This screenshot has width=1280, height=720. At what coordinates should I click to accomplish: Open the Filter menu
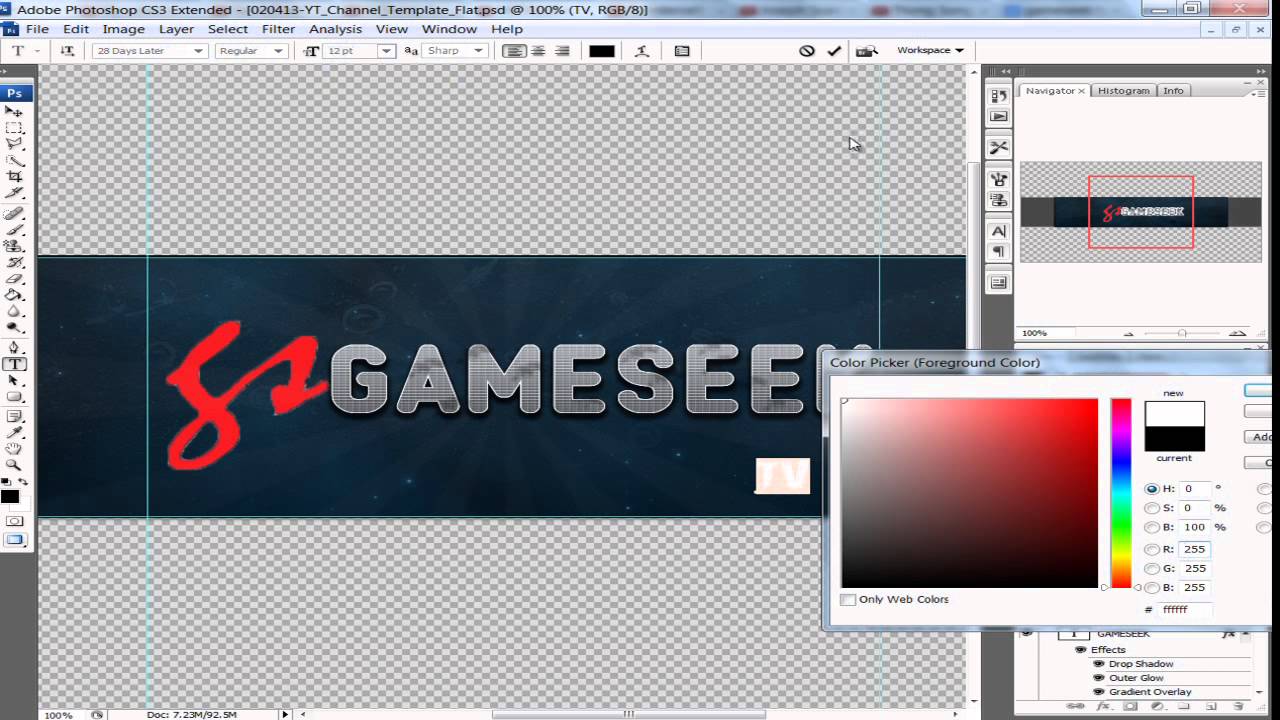(x=278, y=29)
